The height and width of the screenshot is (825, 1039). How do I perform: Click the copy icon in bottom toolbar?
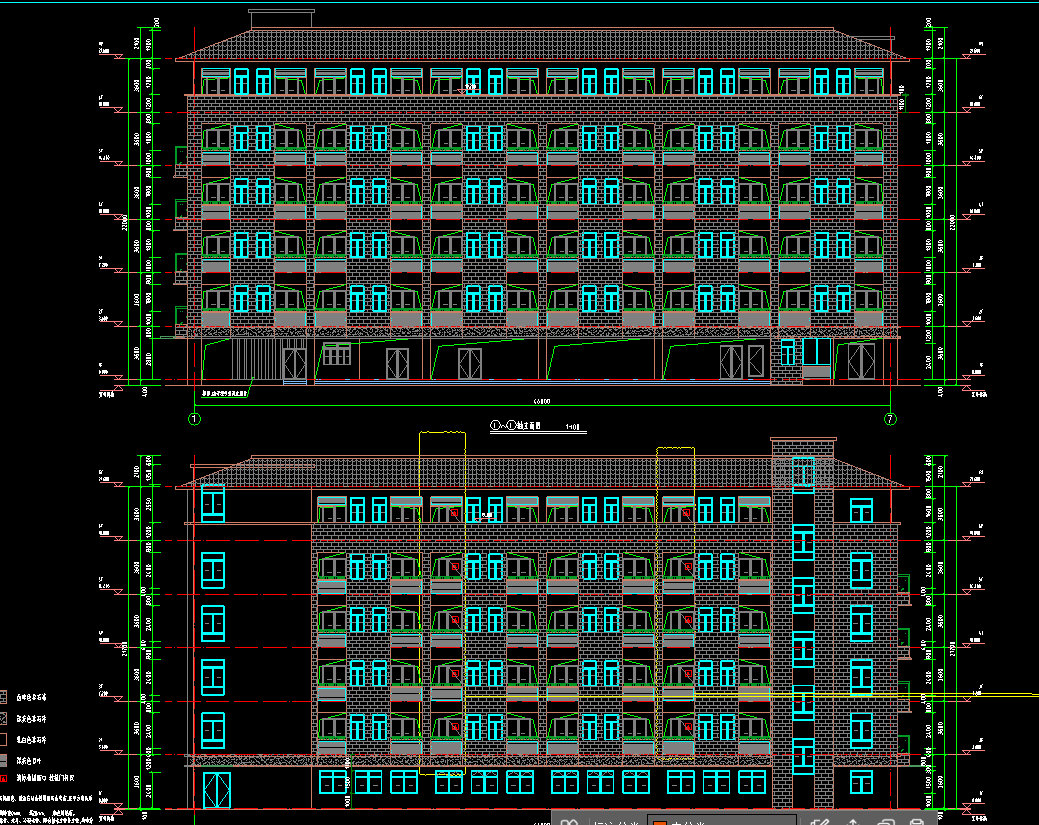[886, 822]
